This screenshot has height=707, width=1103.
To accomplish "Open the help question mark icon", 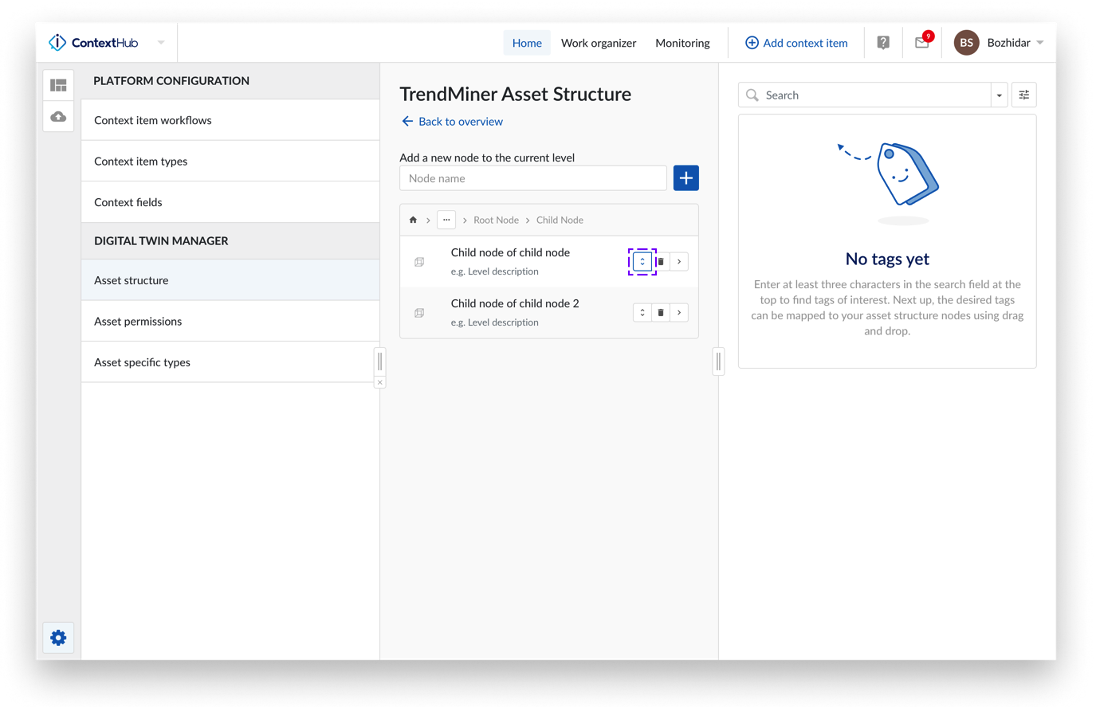I will (x=883, y=43).
